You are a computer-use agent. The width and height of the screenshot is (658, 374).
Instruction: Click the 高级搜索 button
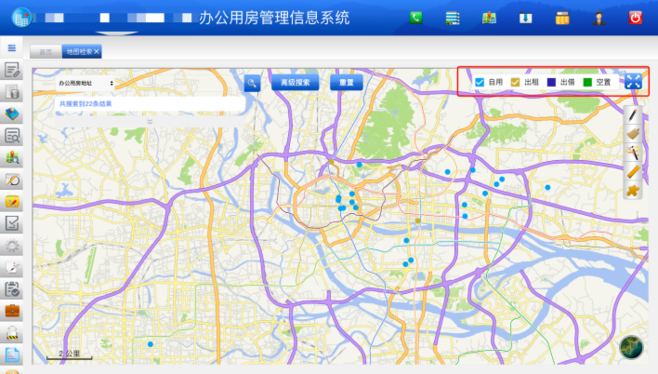click(x=295, y=82)
